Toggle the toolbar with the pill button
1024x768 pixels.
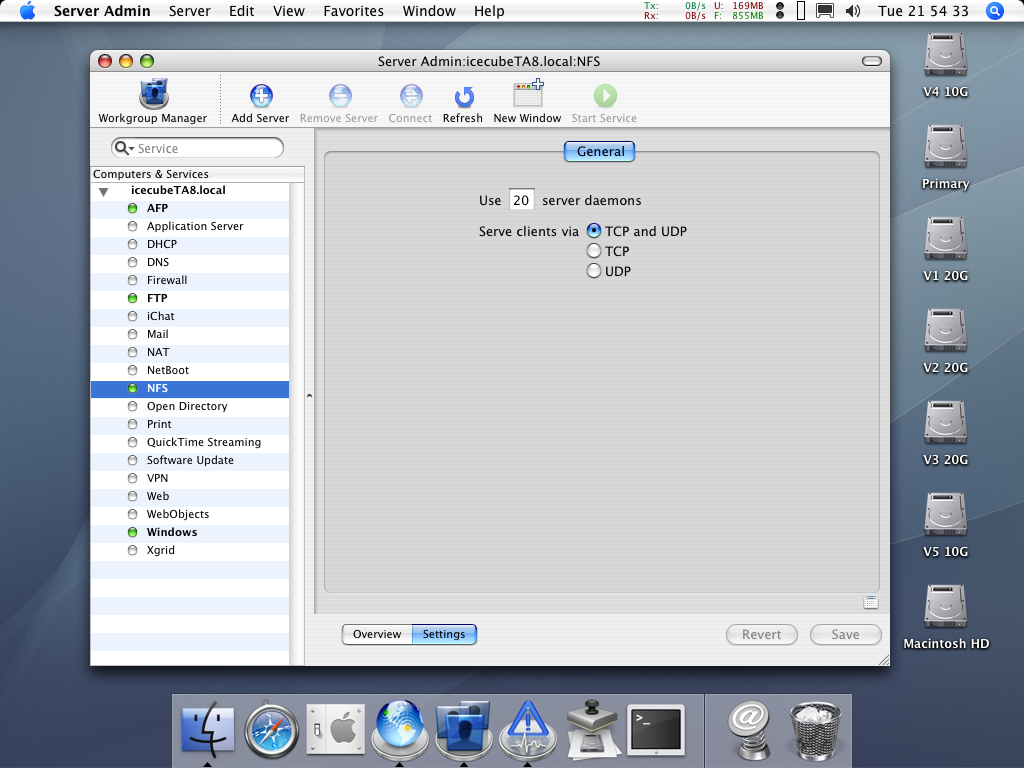click(872, 61)
